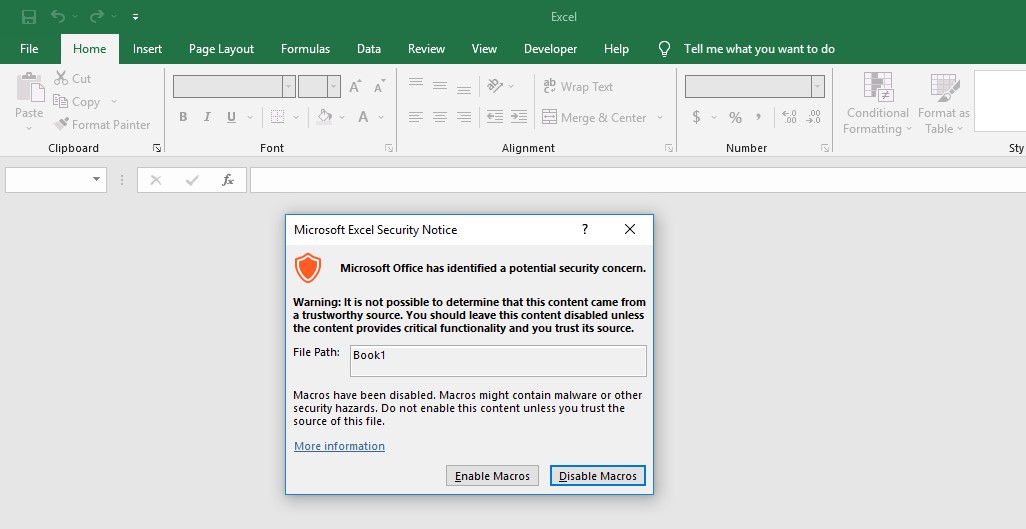The height and width of the screenshot is (529, 1026).
Task: Click the Copy button
Action: 77,101
